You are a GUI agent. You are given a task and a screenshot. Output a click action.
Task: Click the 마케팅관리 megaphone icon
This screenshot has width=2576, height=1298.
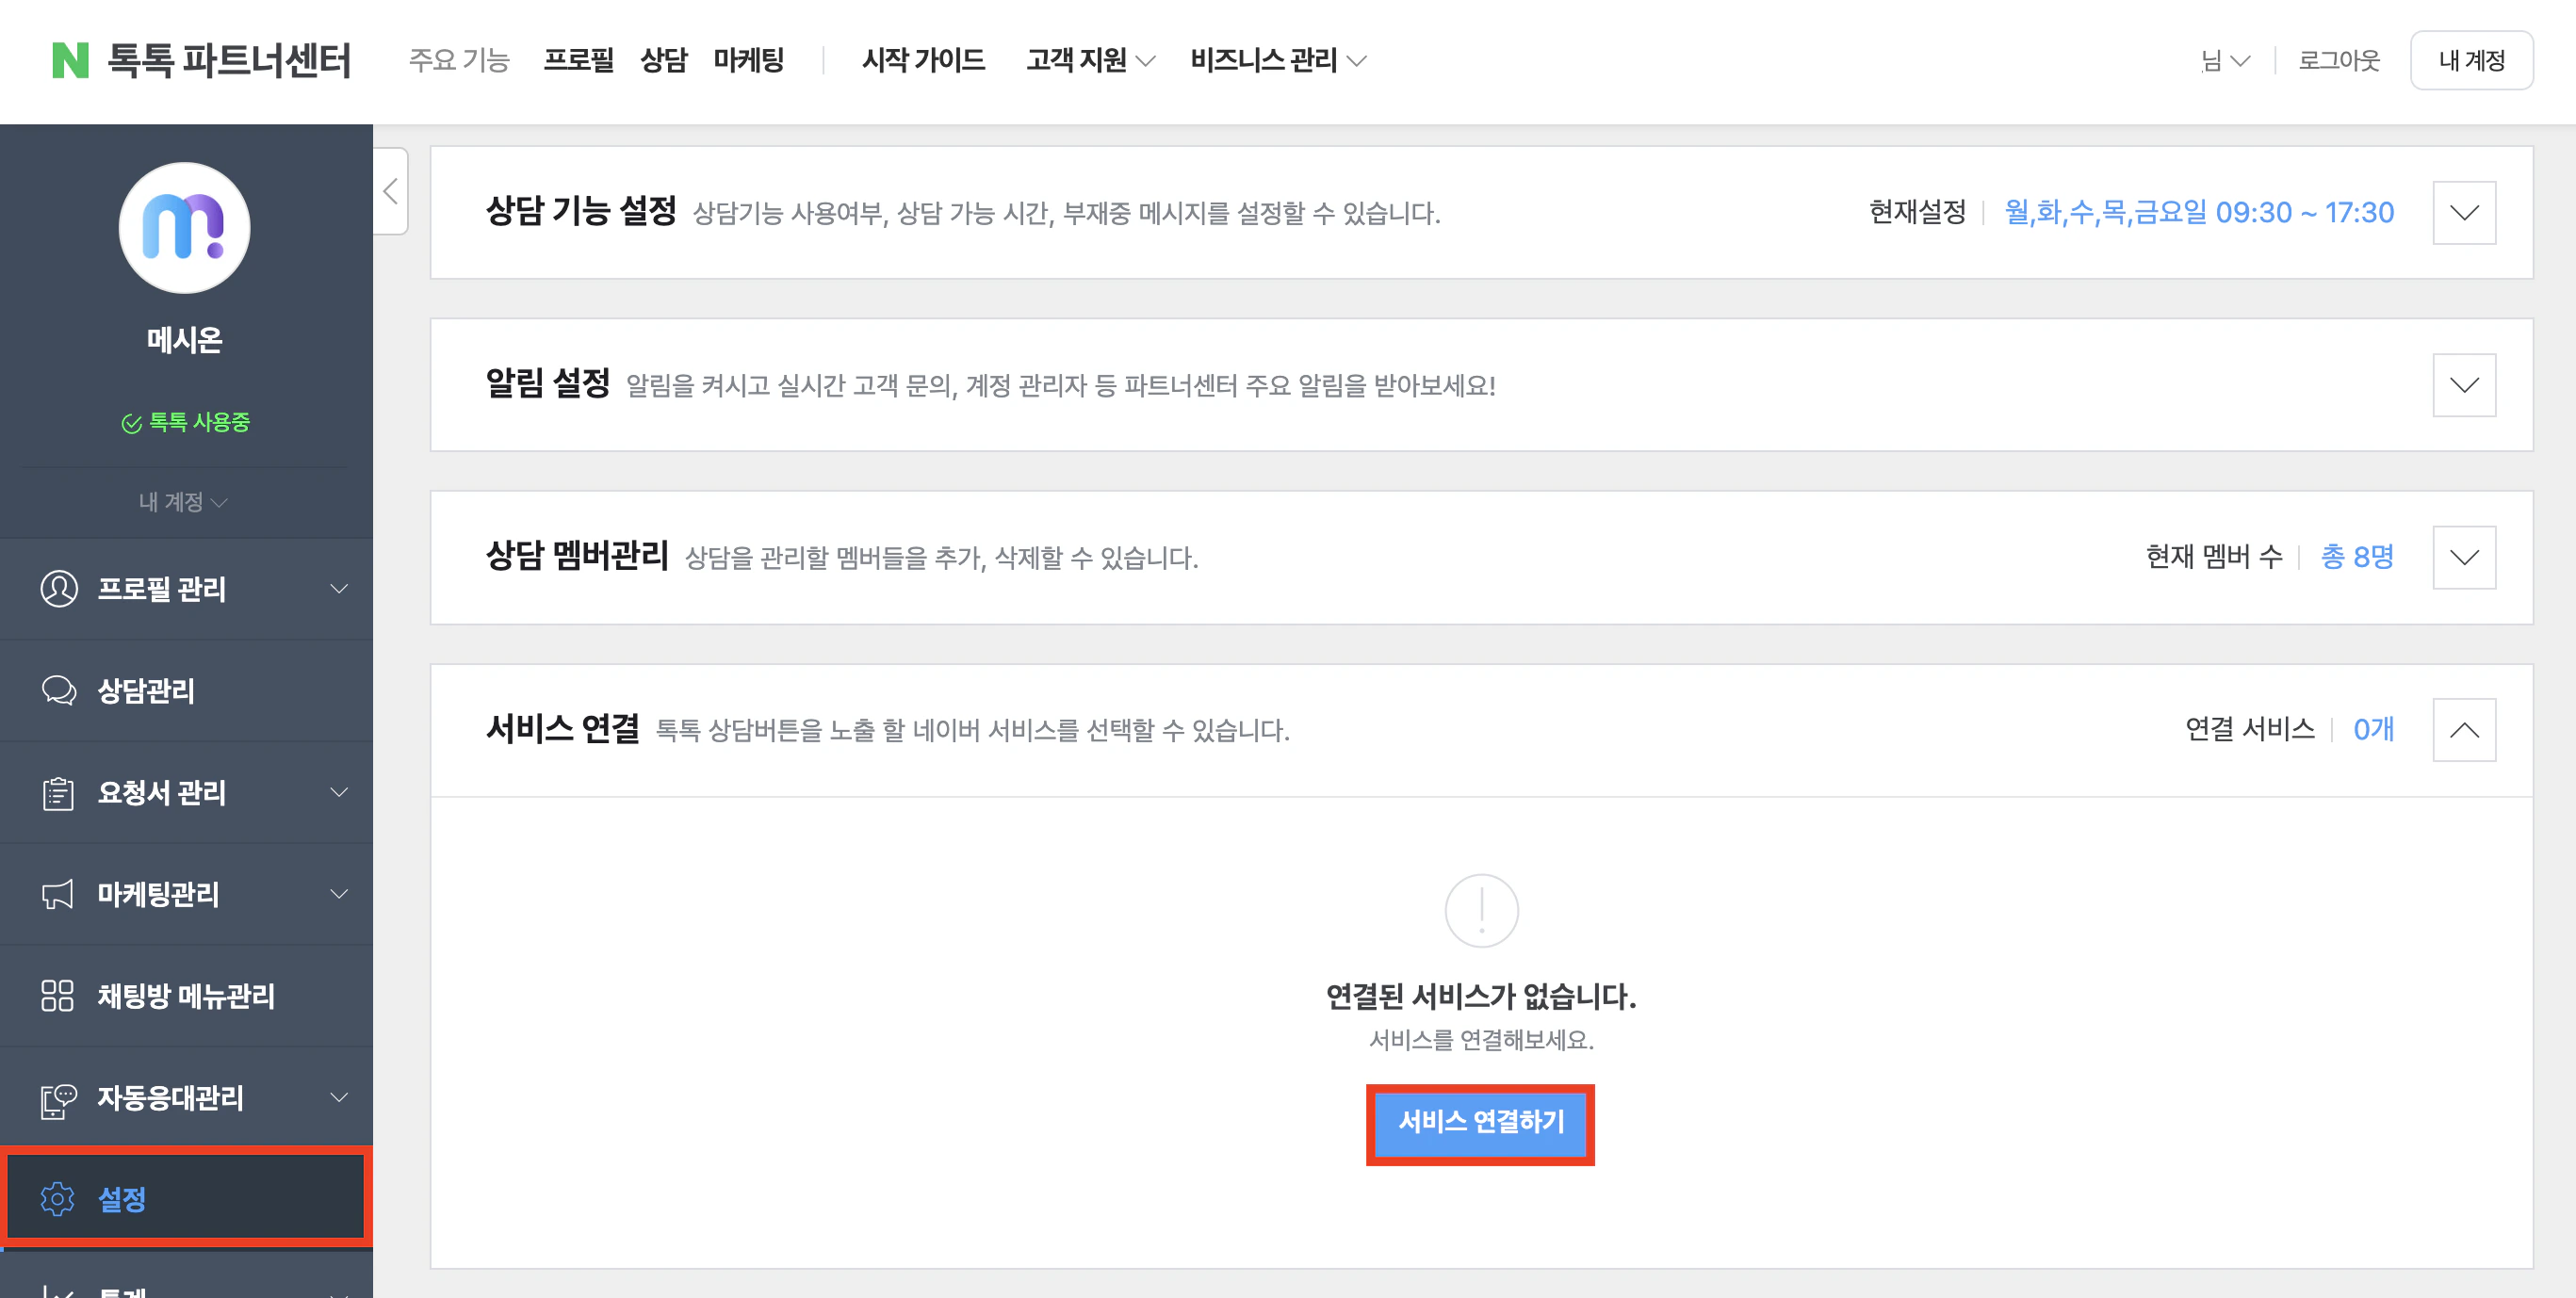tap(58, 895)
